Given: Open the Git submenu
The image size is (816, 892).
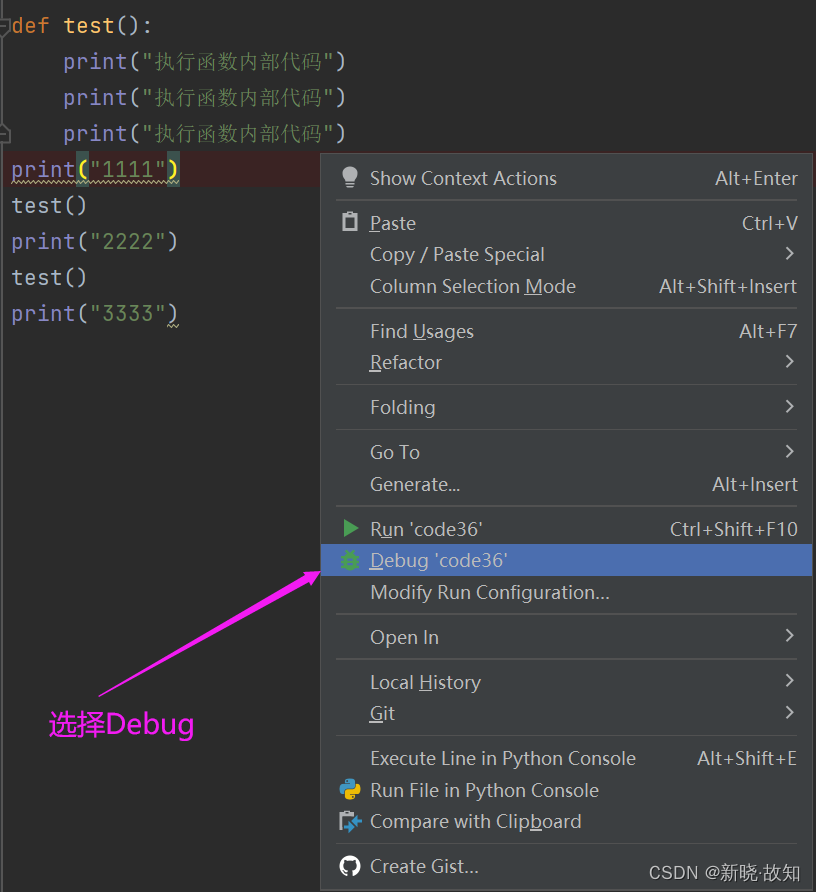Looking at the screenshot, I should point(382,713).
